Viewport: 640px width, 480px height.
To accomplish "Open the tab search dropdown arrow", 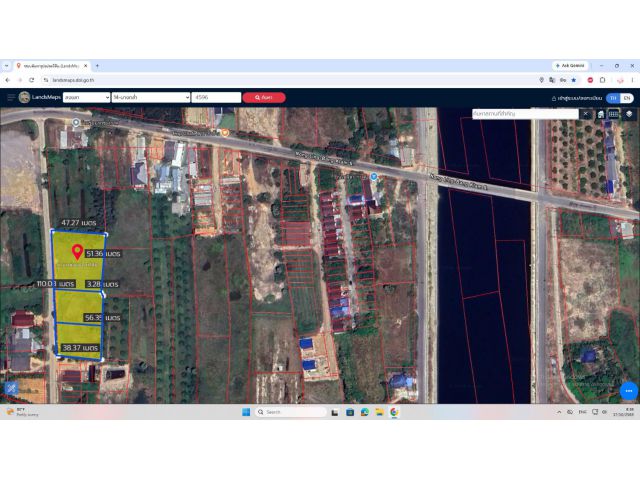I will pos(7,66).
